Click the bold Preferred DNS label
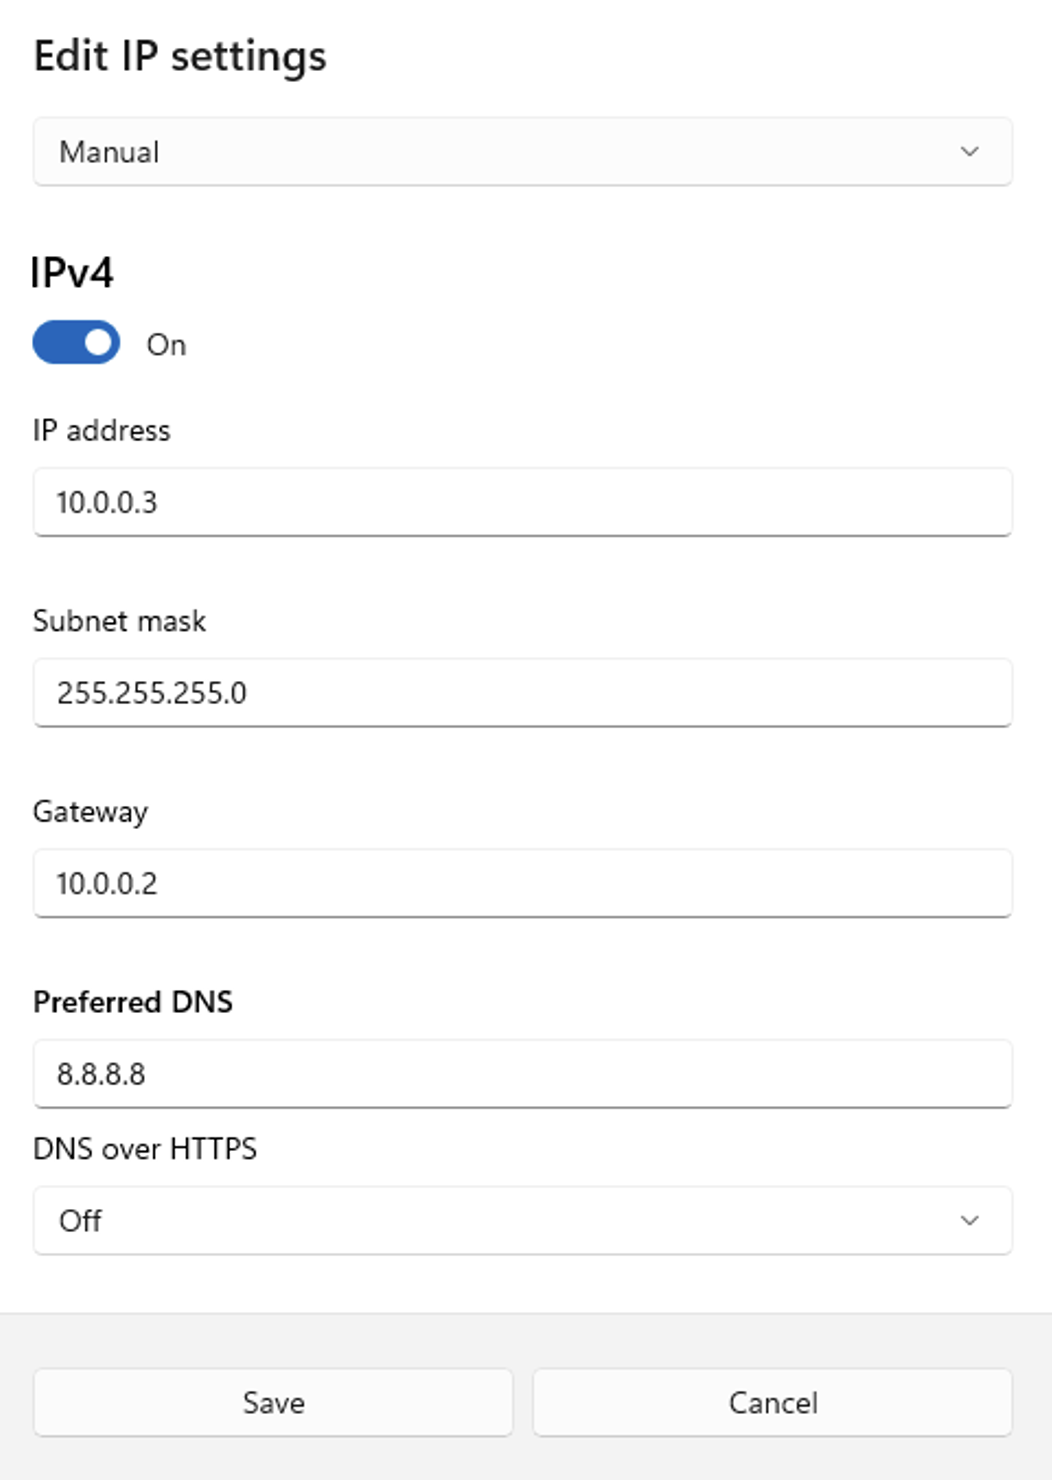The image size is (1052, 1480). (134, 1002)
